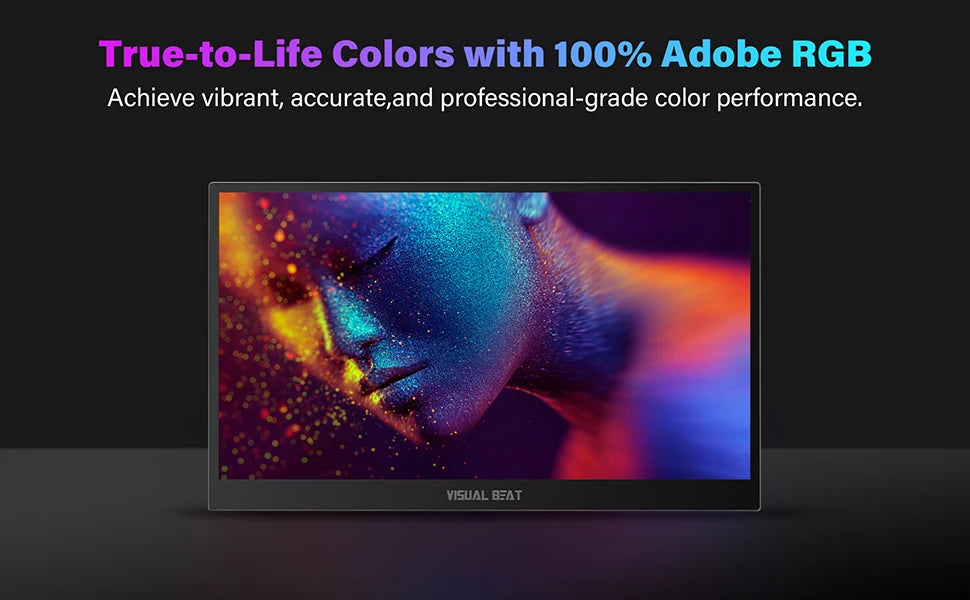Image resolution: width=970 pixels, height=600 pixels.
Task: Click the "RGB" text in headline
Action: 831,54
